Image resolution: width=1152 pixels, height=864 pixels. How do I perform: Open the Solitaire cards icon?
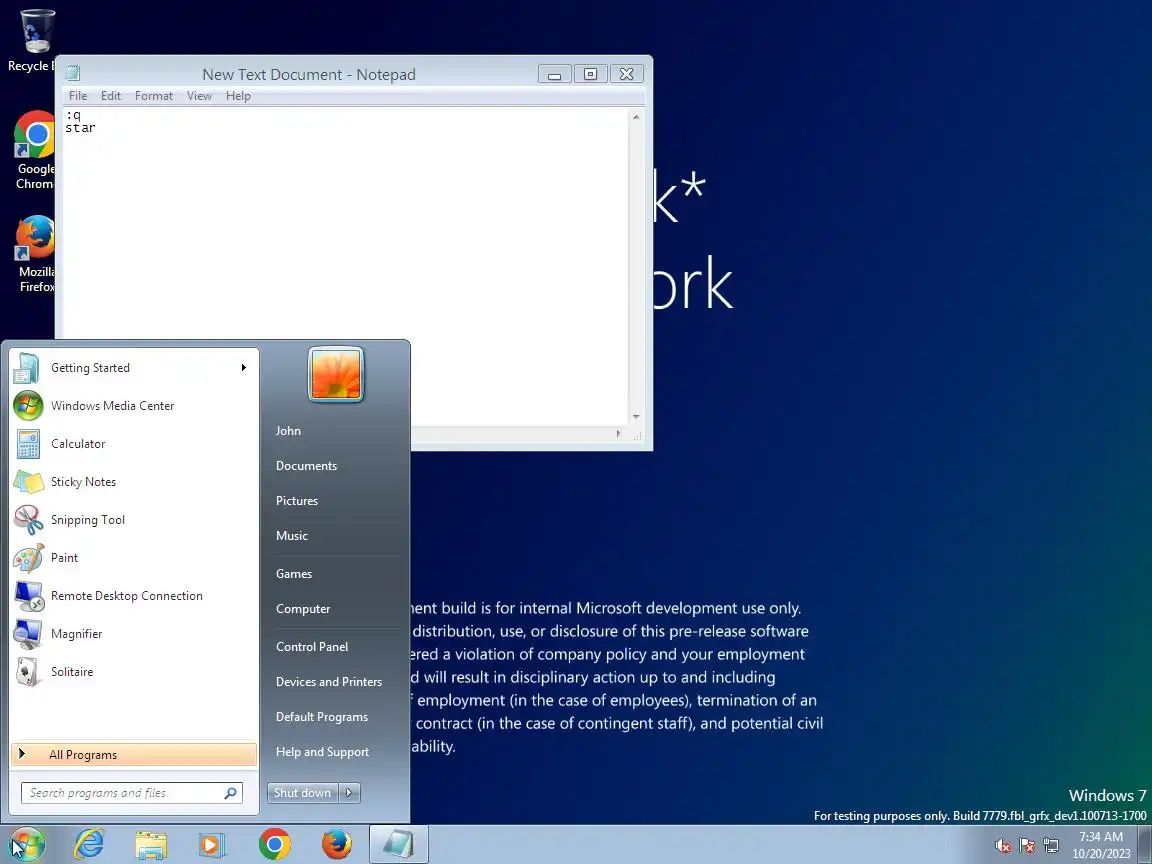[x=28, y=672]
